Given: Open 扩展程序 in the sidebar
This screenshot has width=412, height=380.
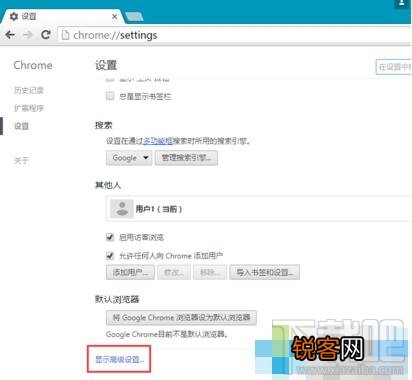Looking at the screenshot, I should [x=29, y=108].
